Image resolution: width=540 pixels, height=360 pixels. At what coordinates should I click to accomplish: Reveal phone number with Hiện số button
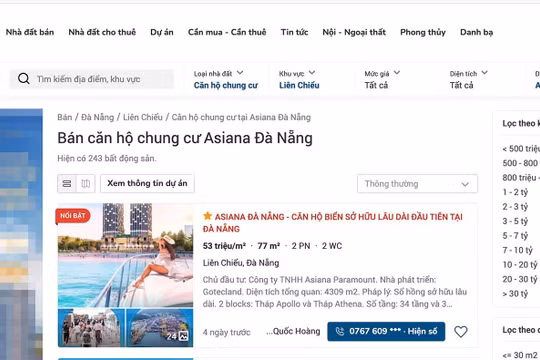[x=386, y=331]
